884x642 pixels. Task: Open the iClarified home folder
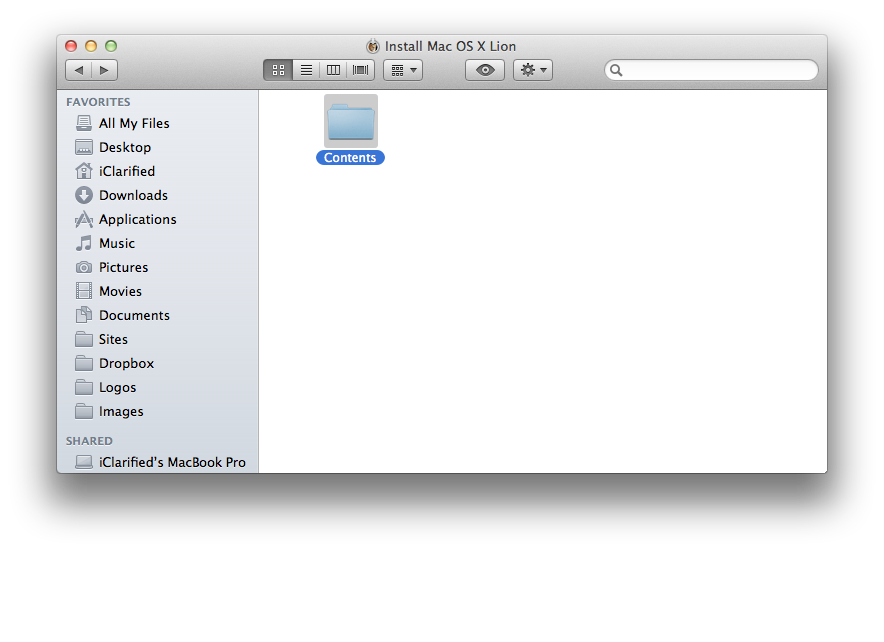127,171
